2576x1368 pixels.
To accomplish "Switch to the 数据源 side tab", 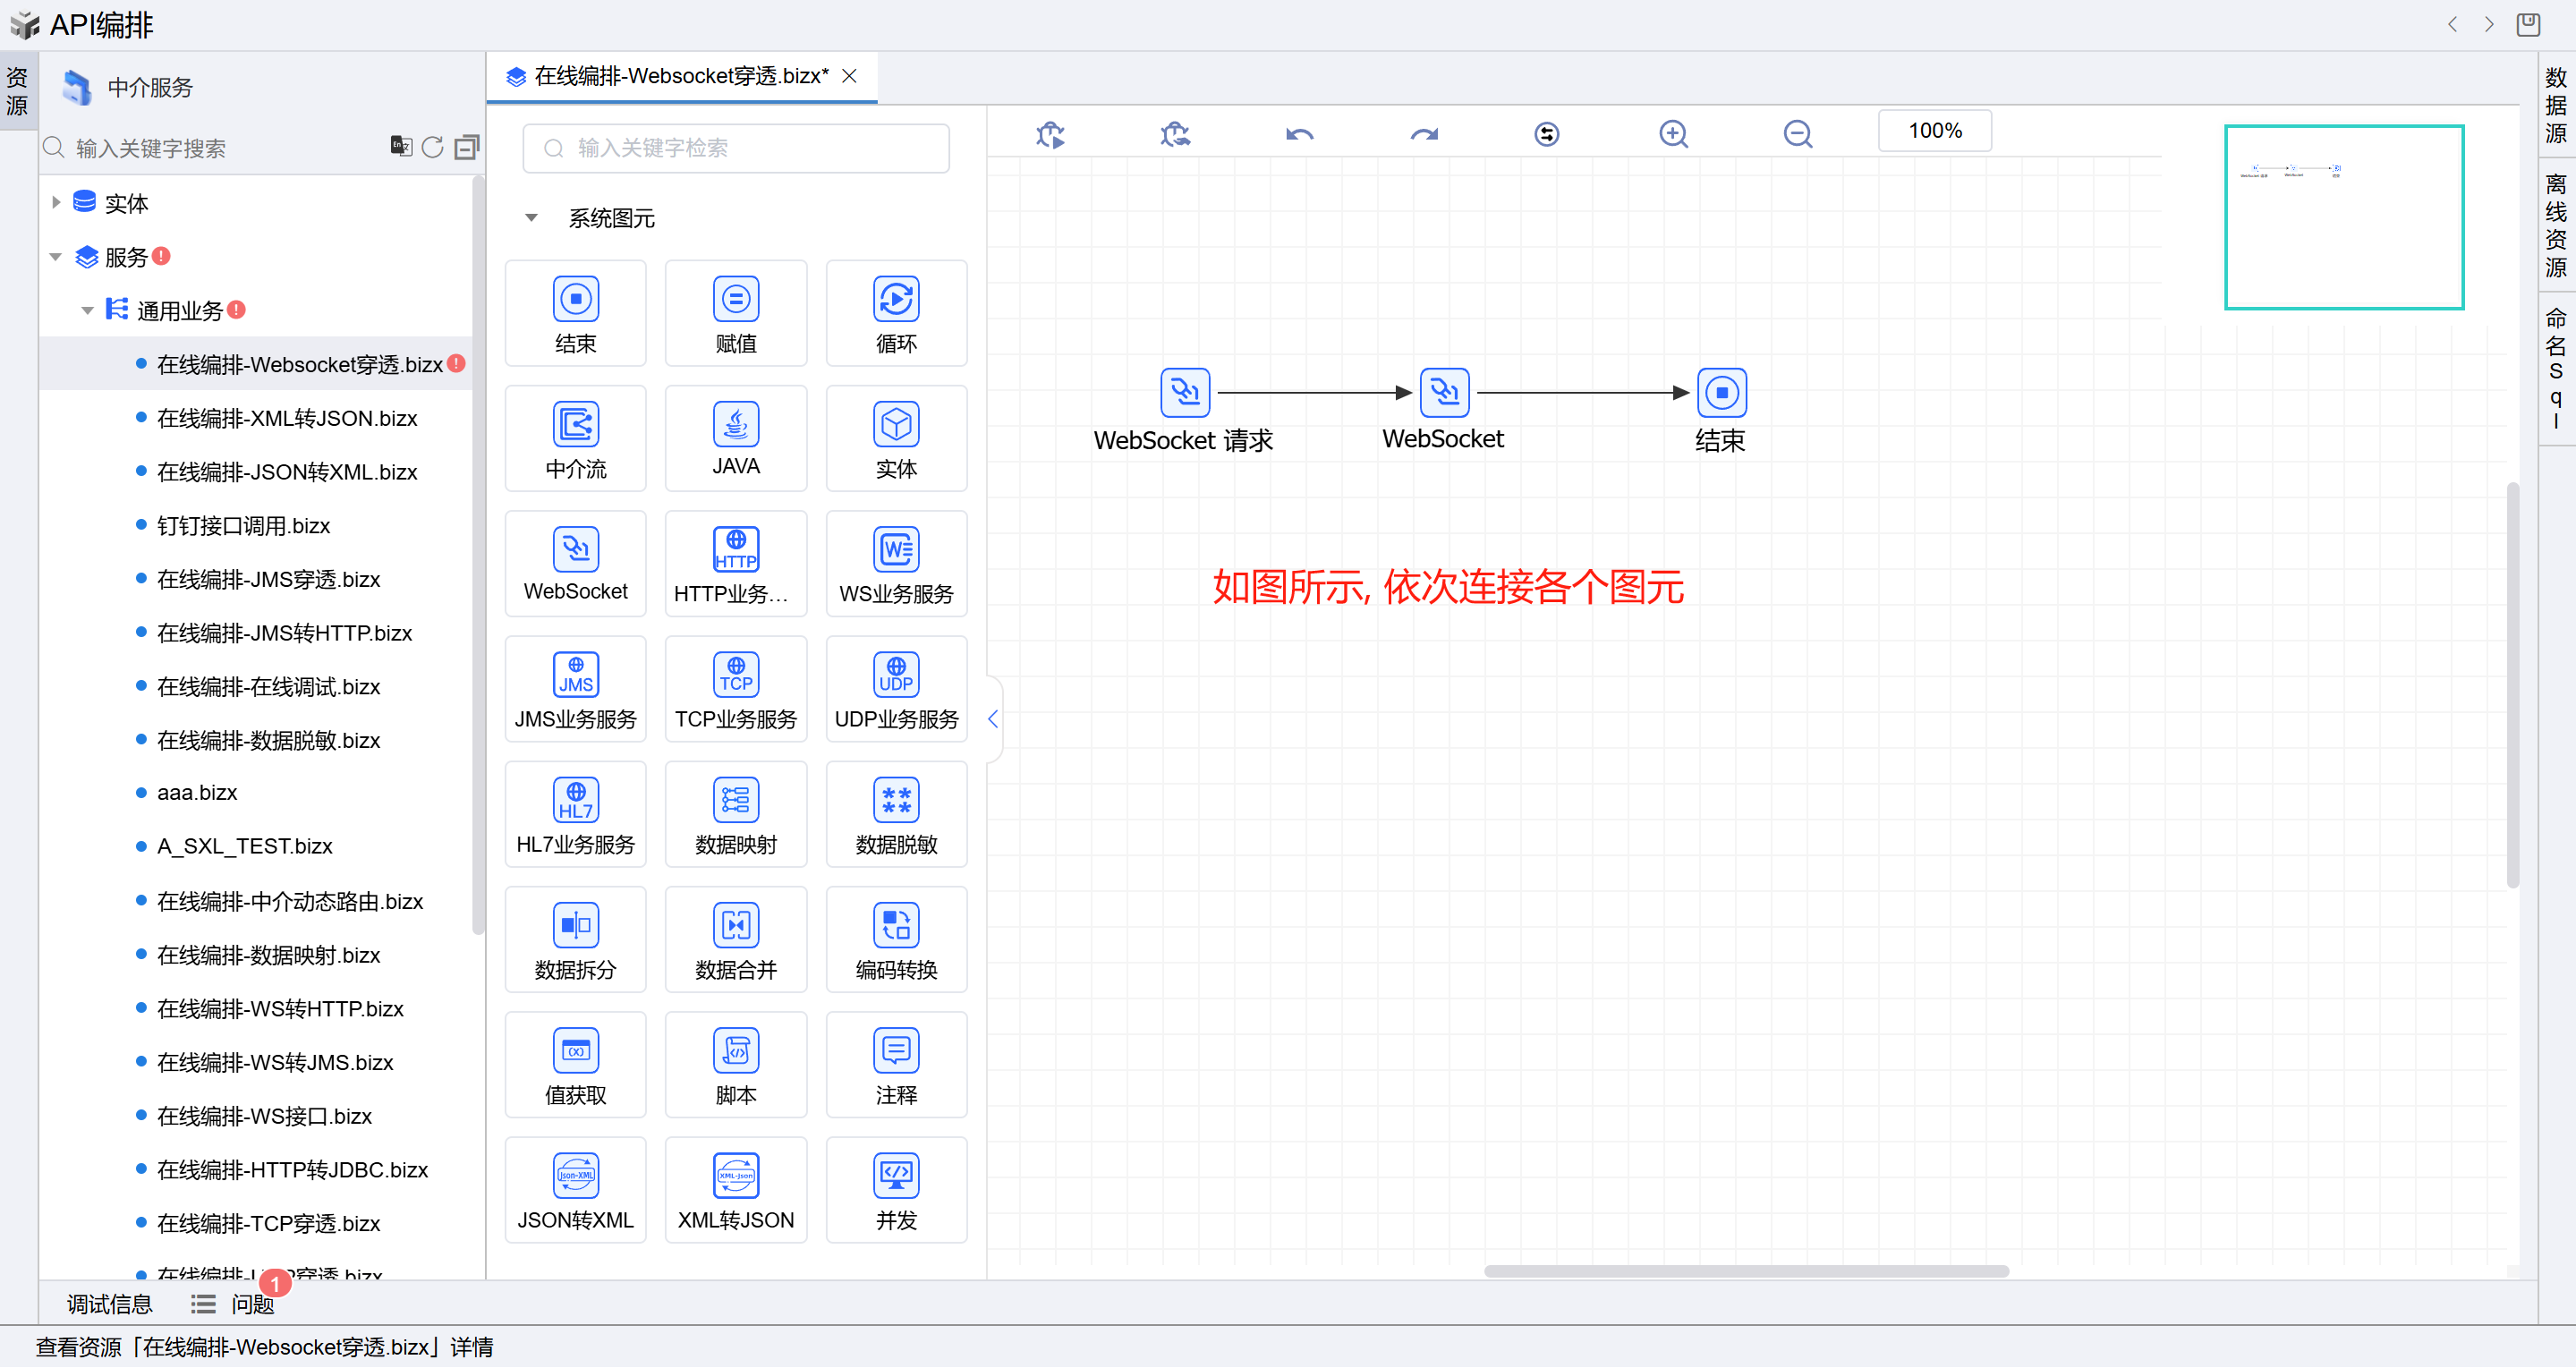I will 2555,104.
